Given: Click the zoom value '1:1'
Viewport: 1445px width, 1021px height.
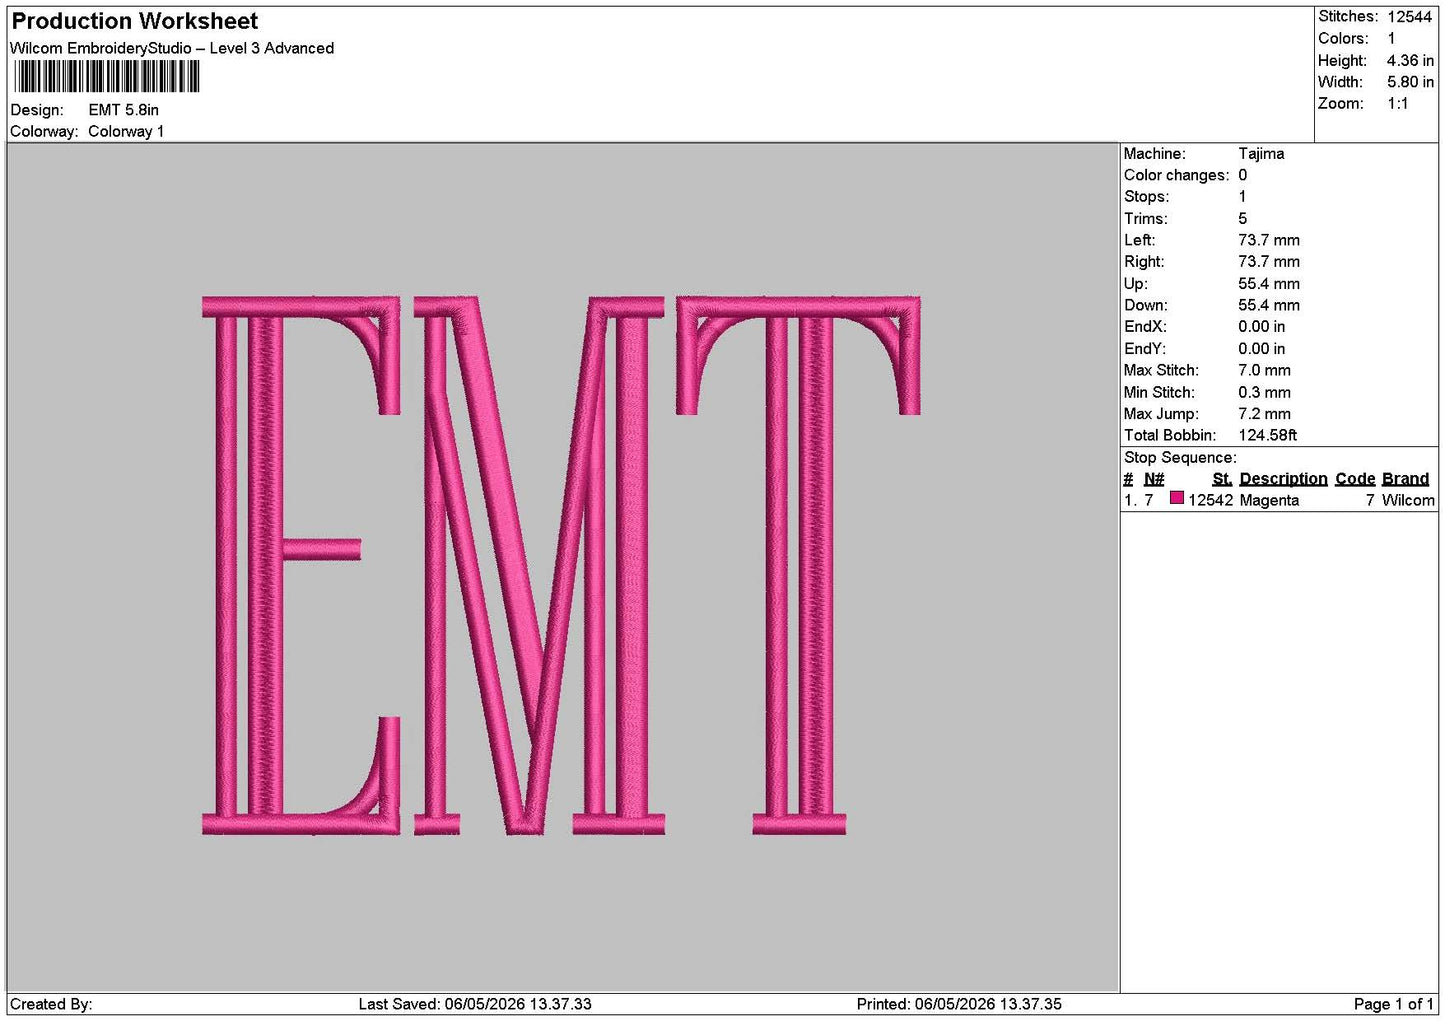Looking at the screenshot, I should [x=1397, y=104].
